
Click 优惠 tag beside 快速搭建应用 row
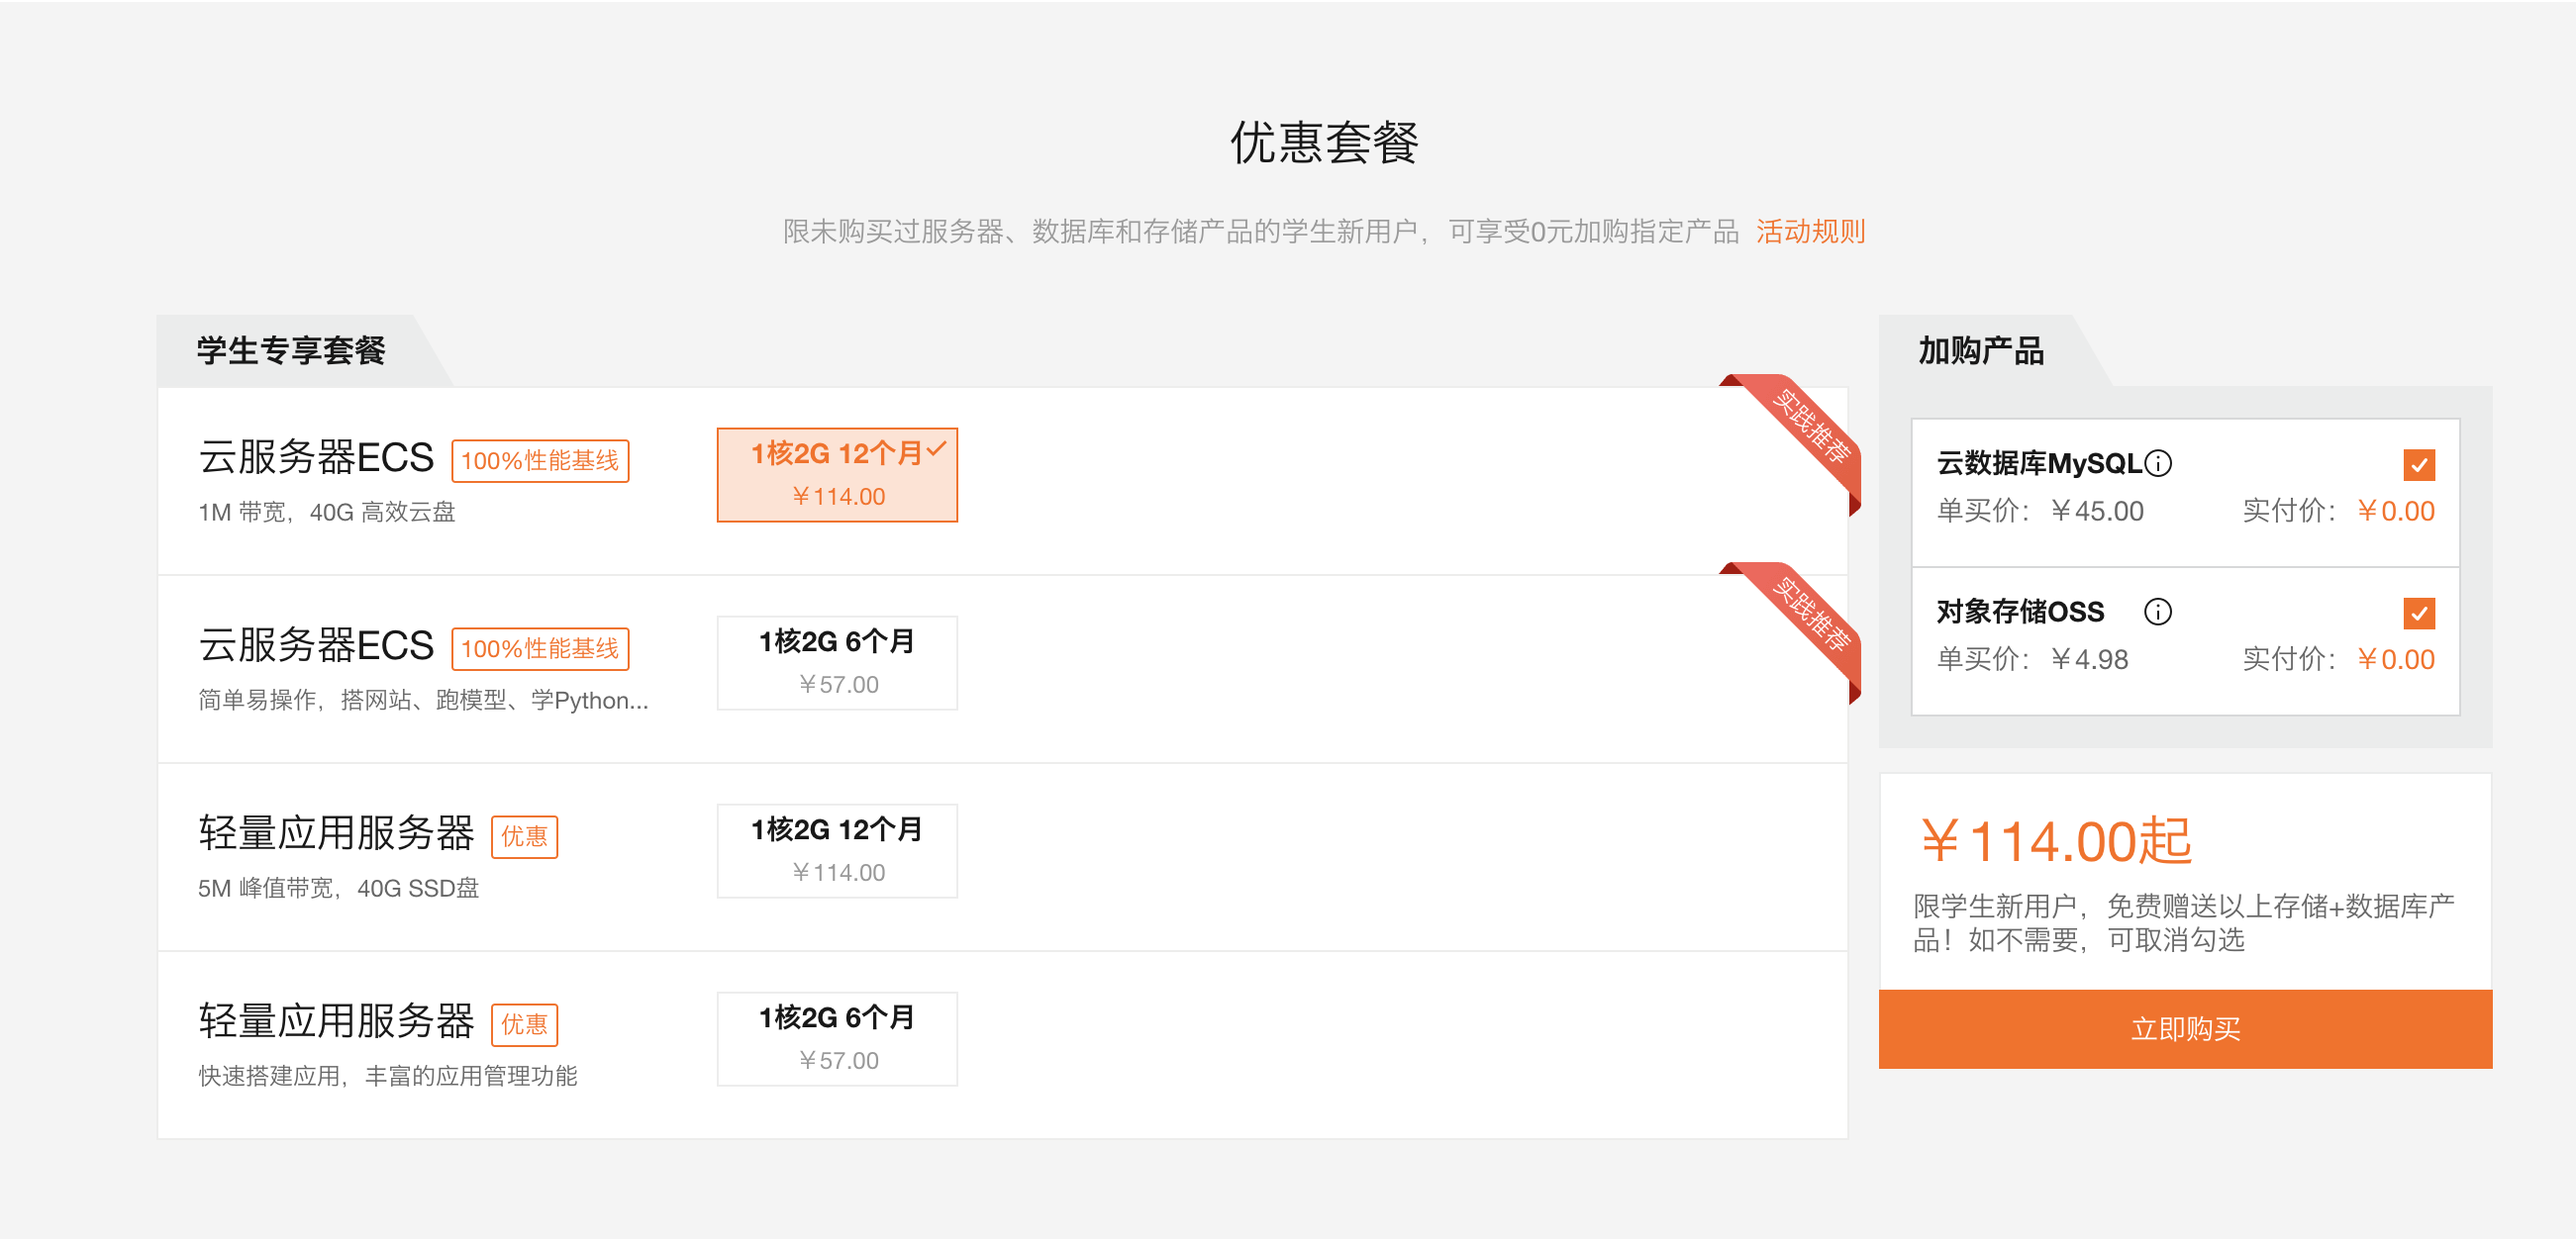(x=524, y=1025)
